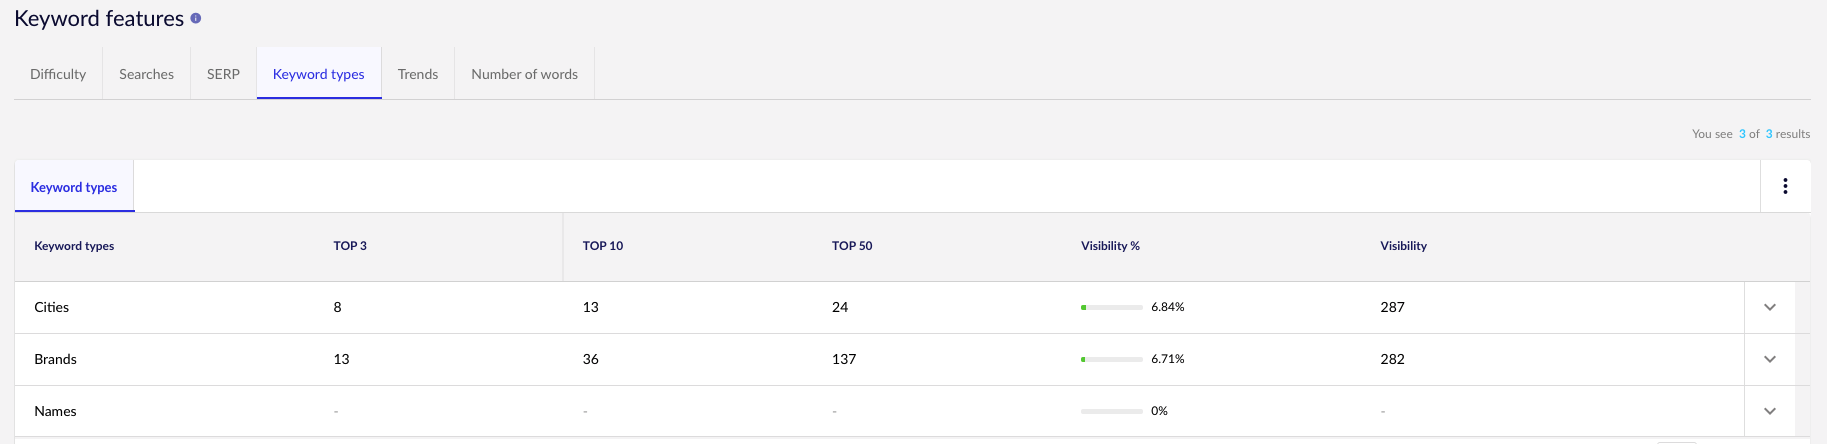Click the Visibility column header
Image resolution: width=1827 pixels, height=444 pixels.
(x=1403, y=246)
